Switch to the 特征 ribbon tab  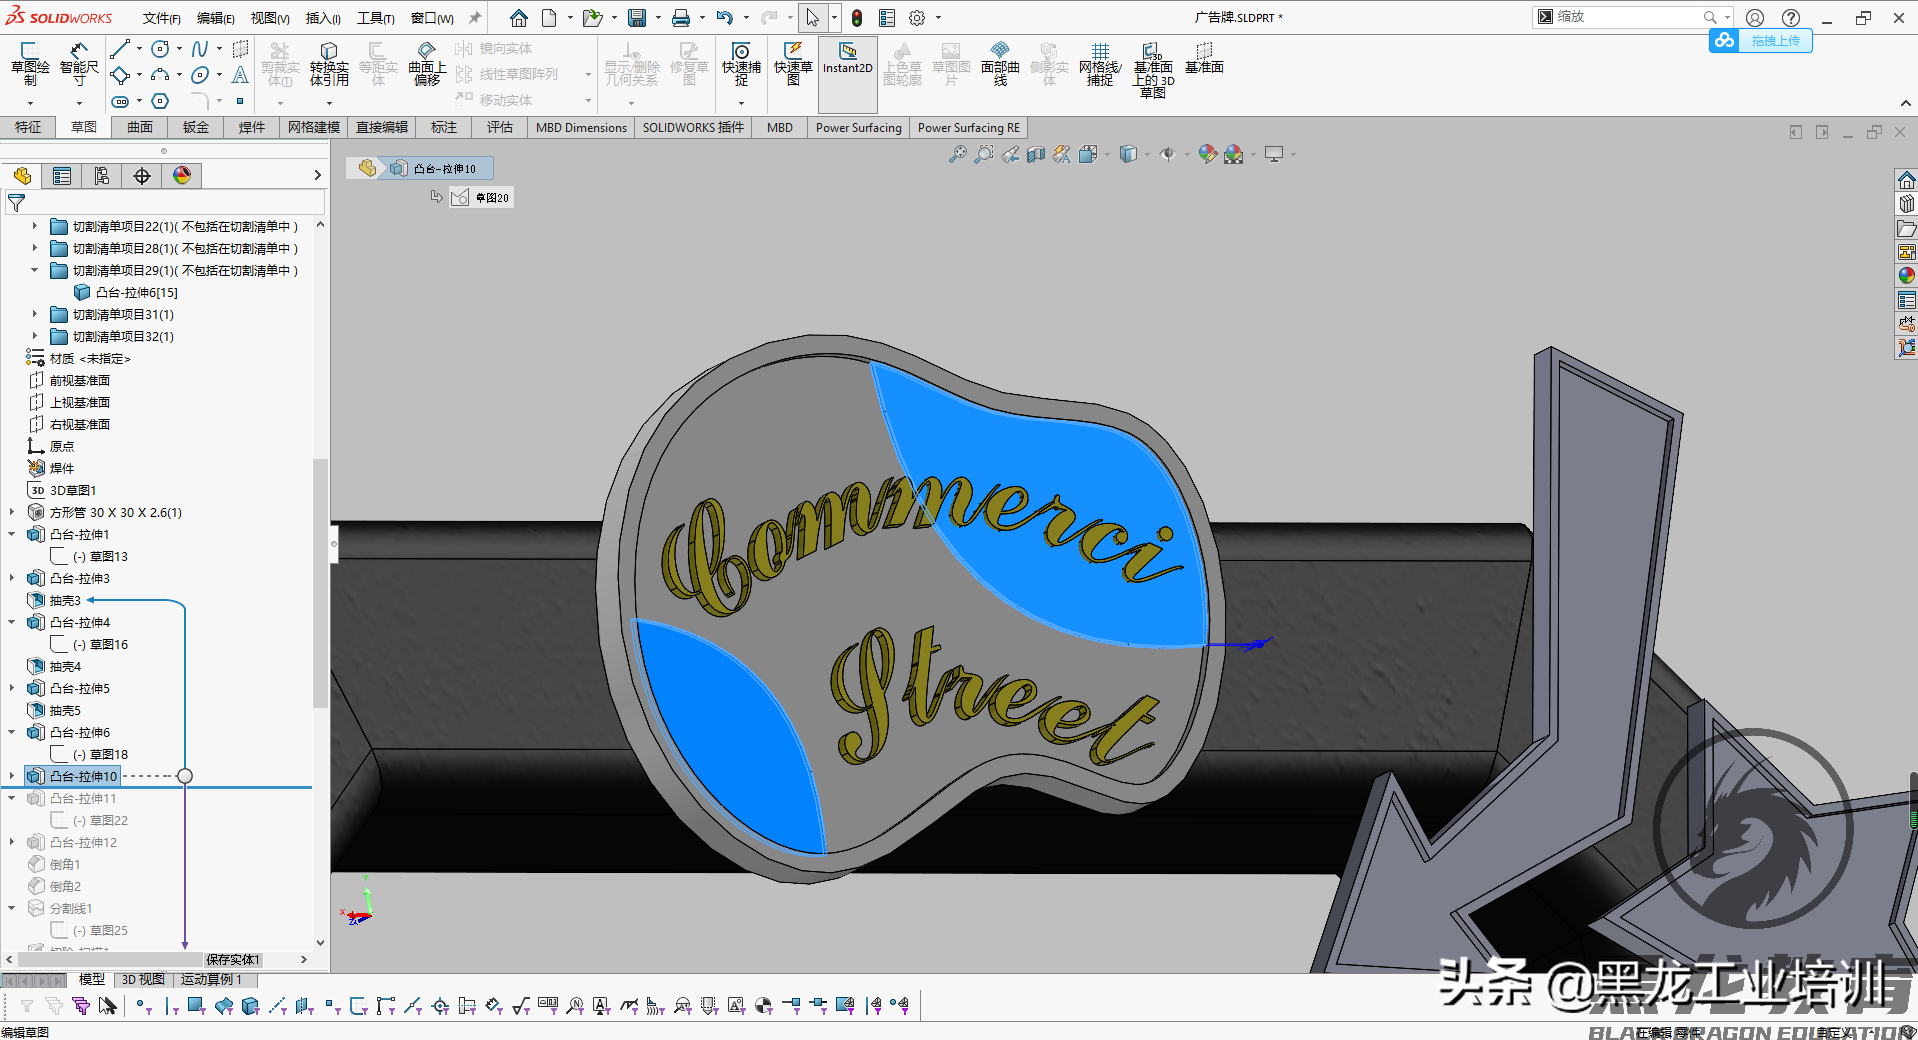tap(28, 127)
